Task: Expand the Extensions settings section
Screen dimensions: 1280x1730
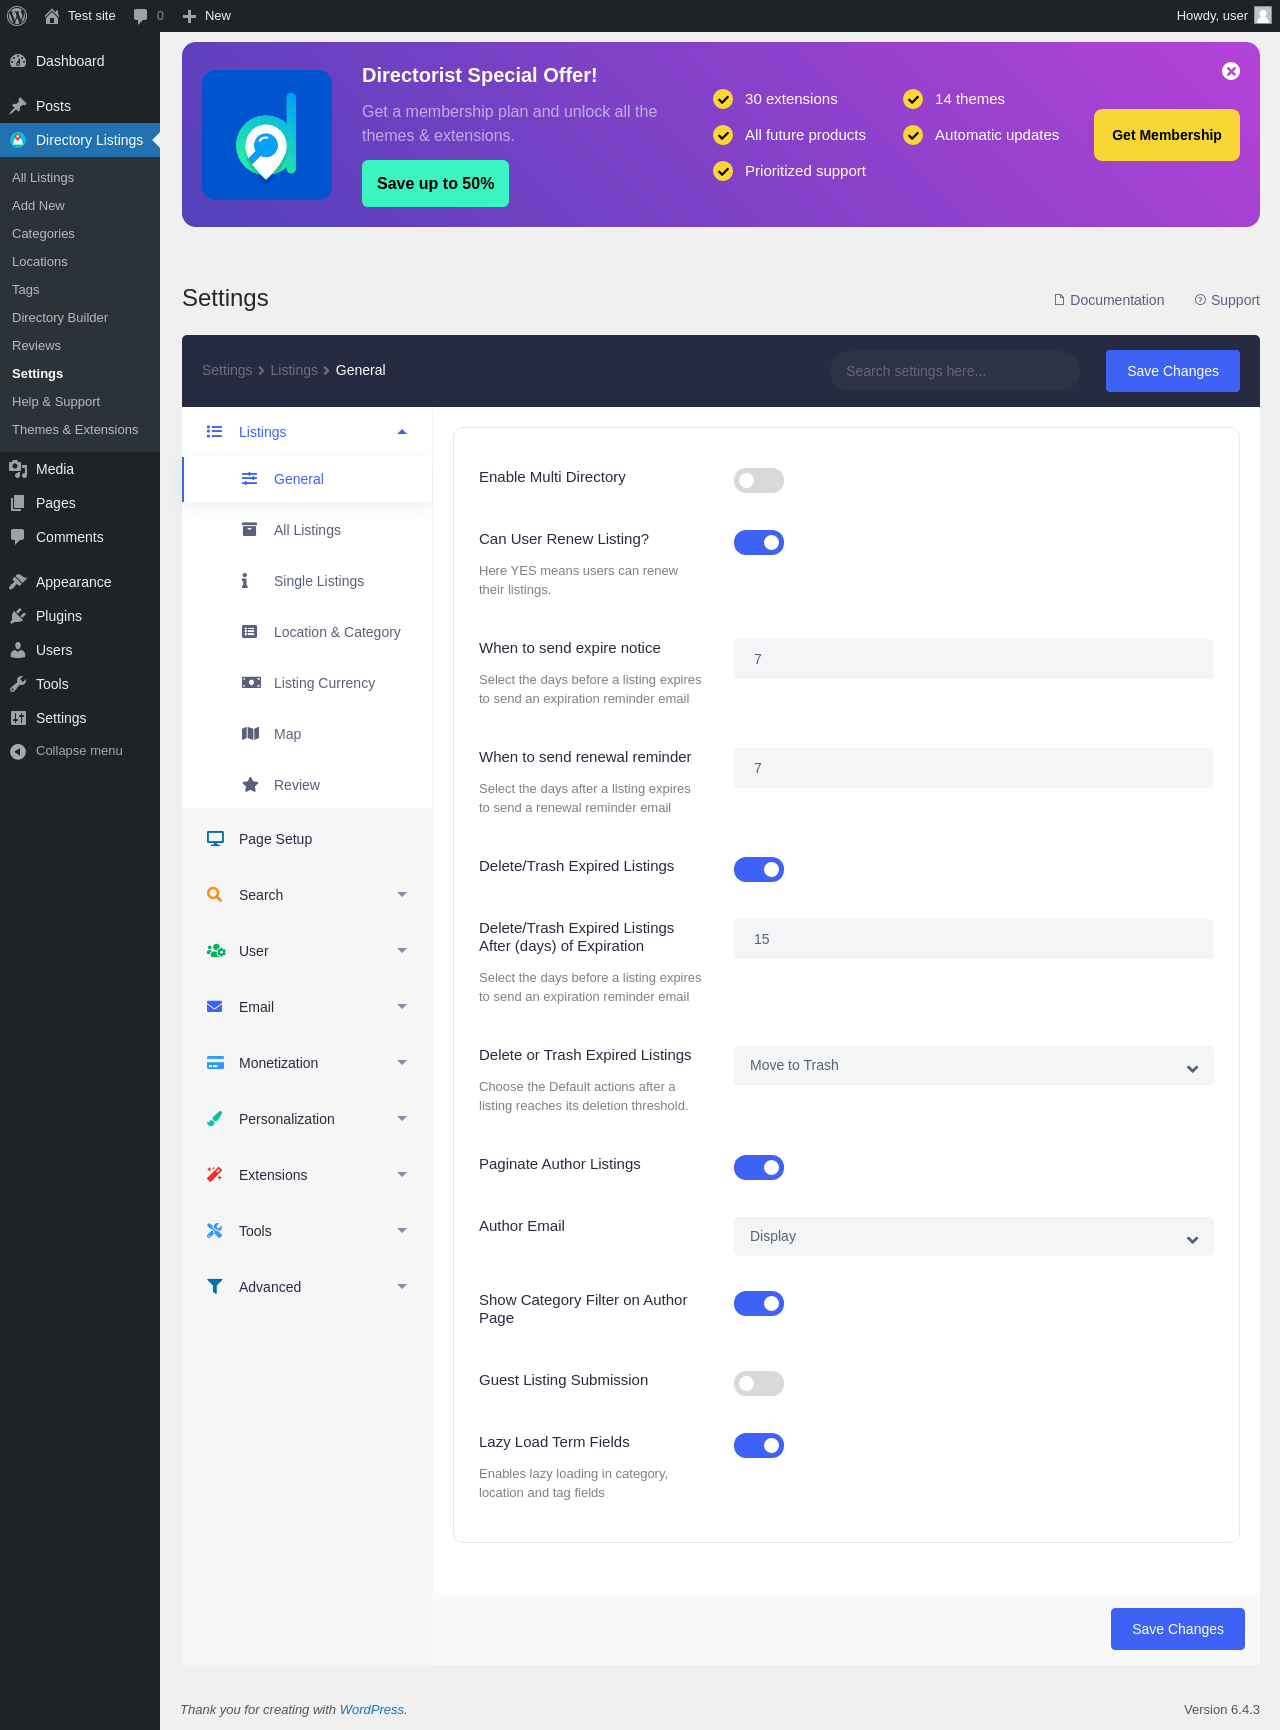Action: coord(402,1175)
